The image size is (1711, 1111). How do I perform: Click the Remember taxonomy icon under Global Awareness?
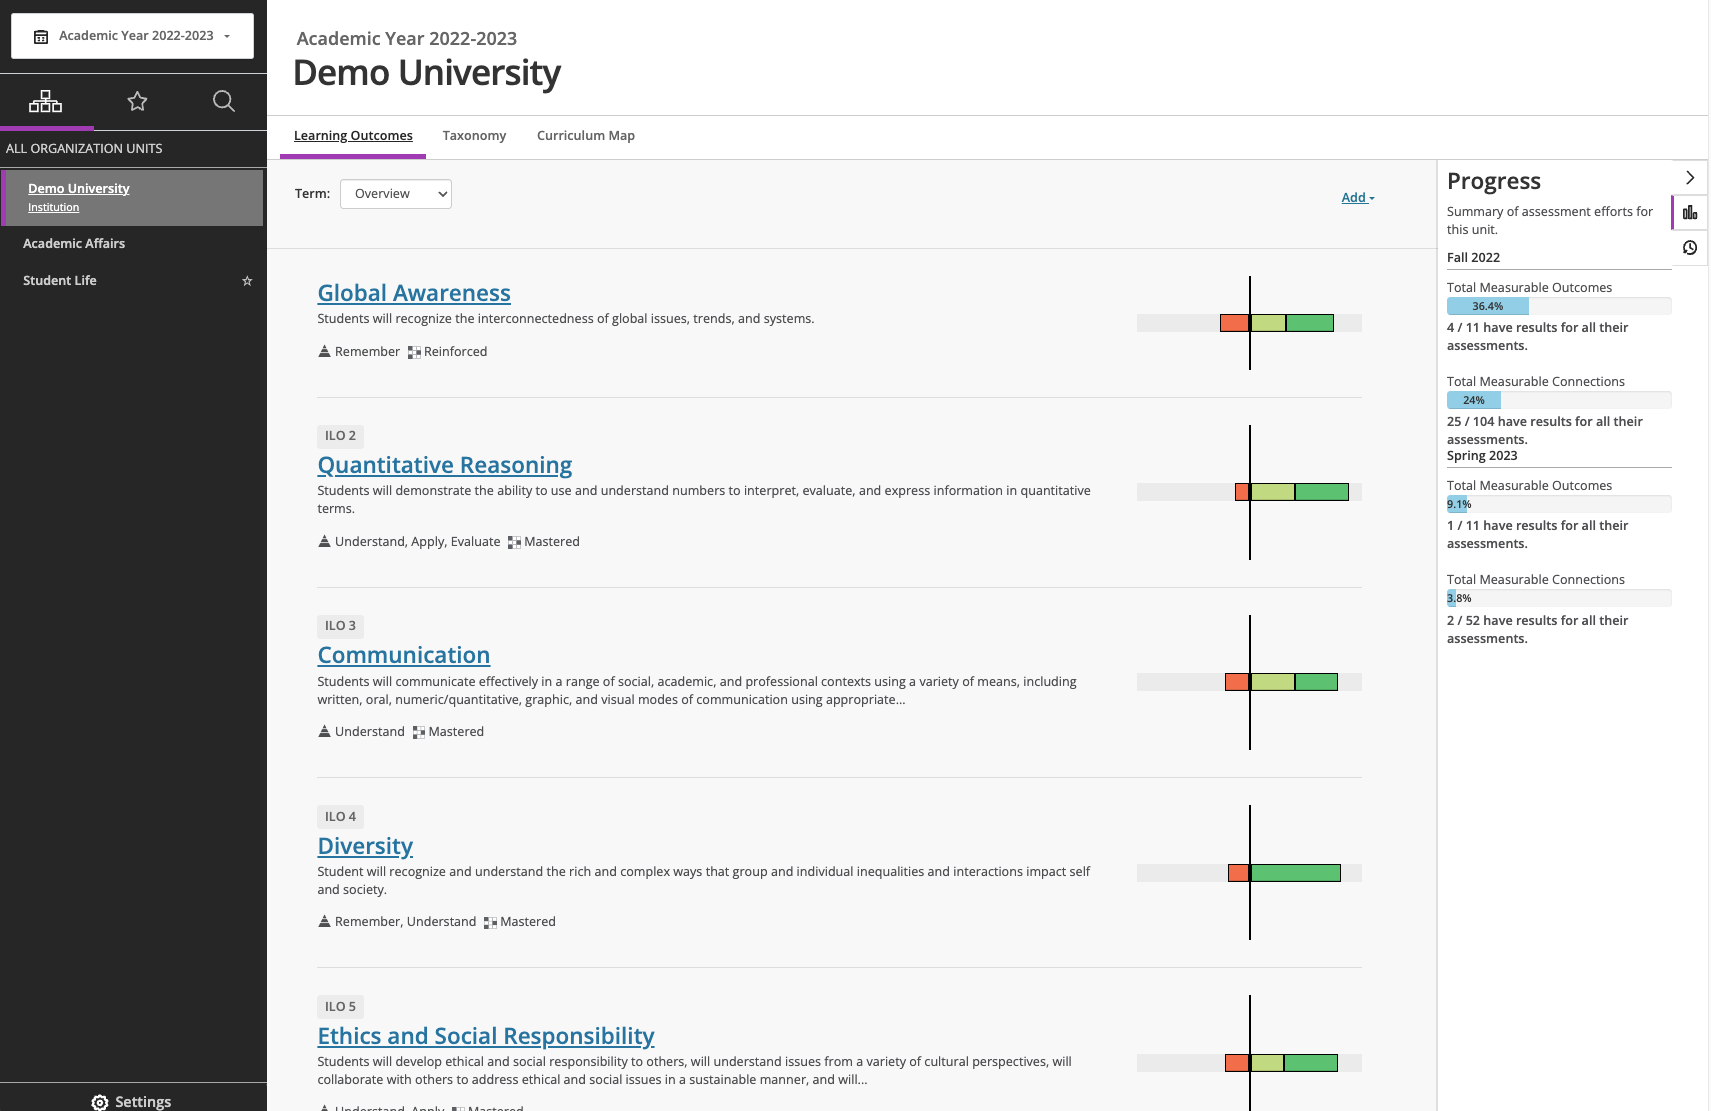tap(324, 351)
